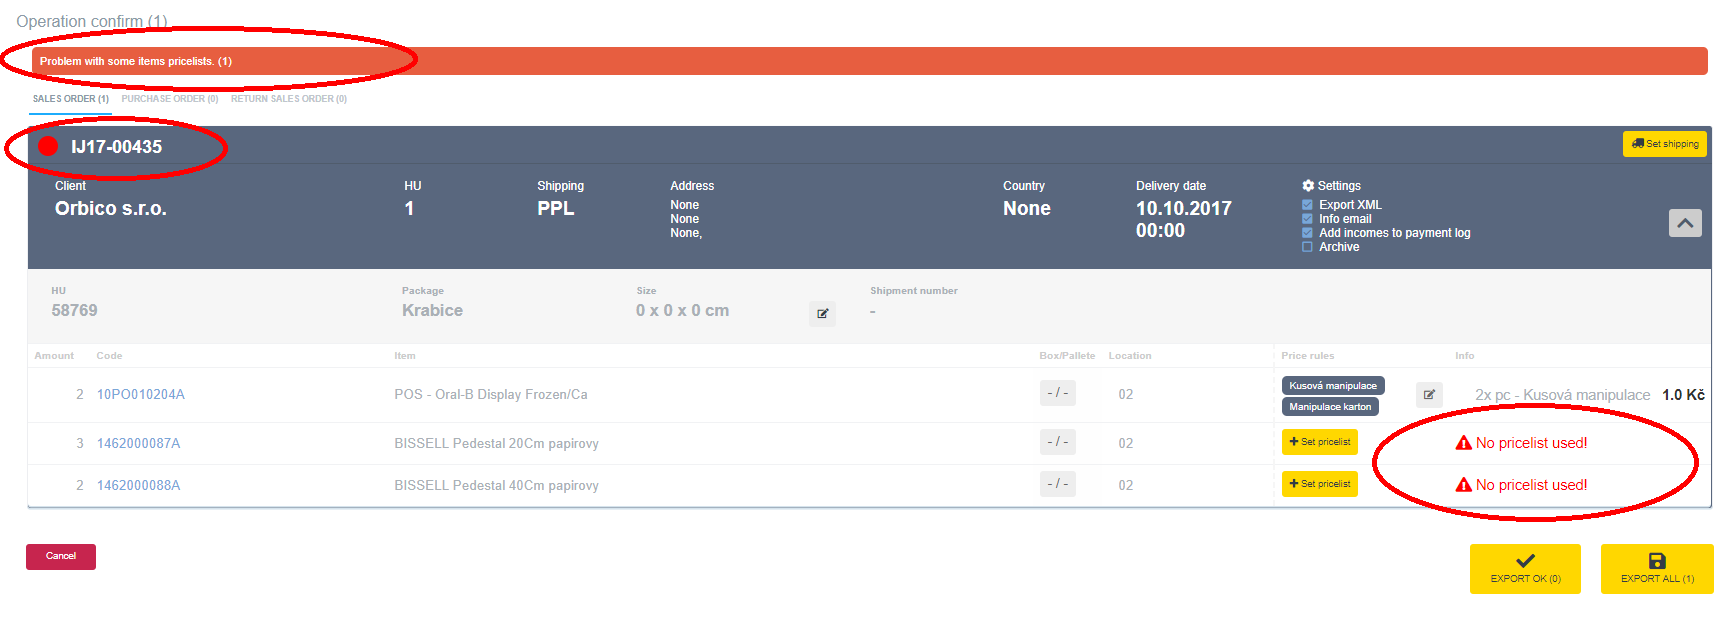Screen dimensions: 1733x625
Task: Set pricelist for BISSELL Pedestal 40Cm
Action: tap(1319, 484)
